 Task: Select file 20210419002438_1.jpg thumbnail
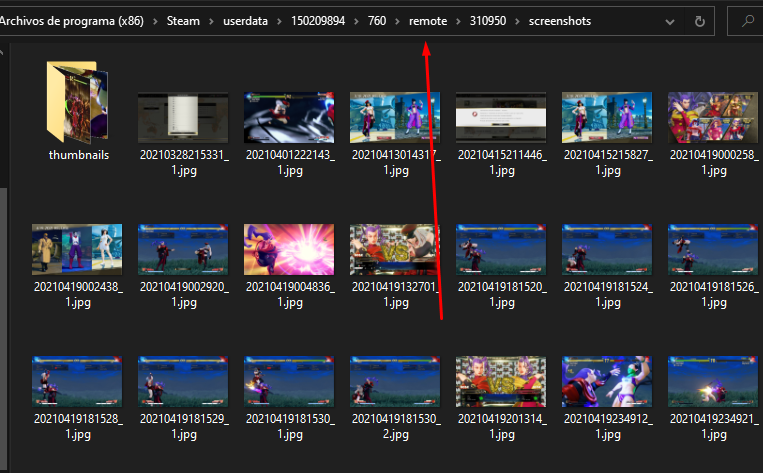tap(77, 249)
